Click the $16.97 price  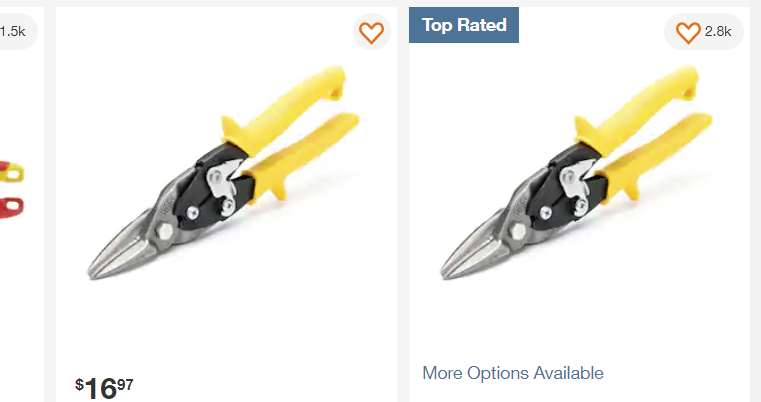104,386
